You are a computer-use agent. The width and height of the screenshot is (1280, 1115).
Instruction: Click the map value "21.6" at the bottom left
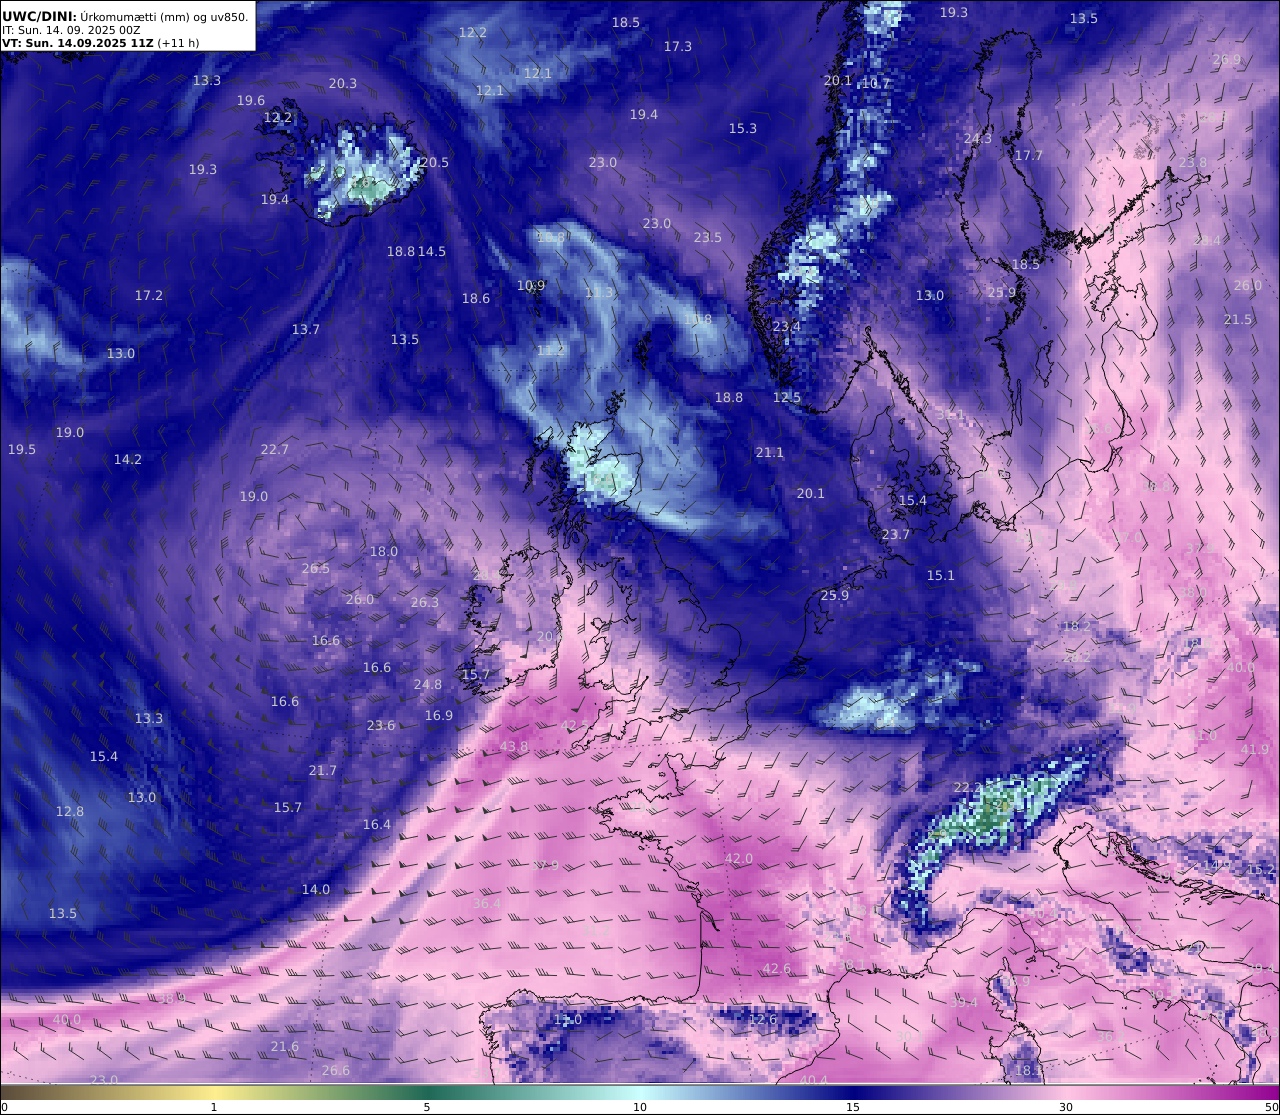[285, 1047]
